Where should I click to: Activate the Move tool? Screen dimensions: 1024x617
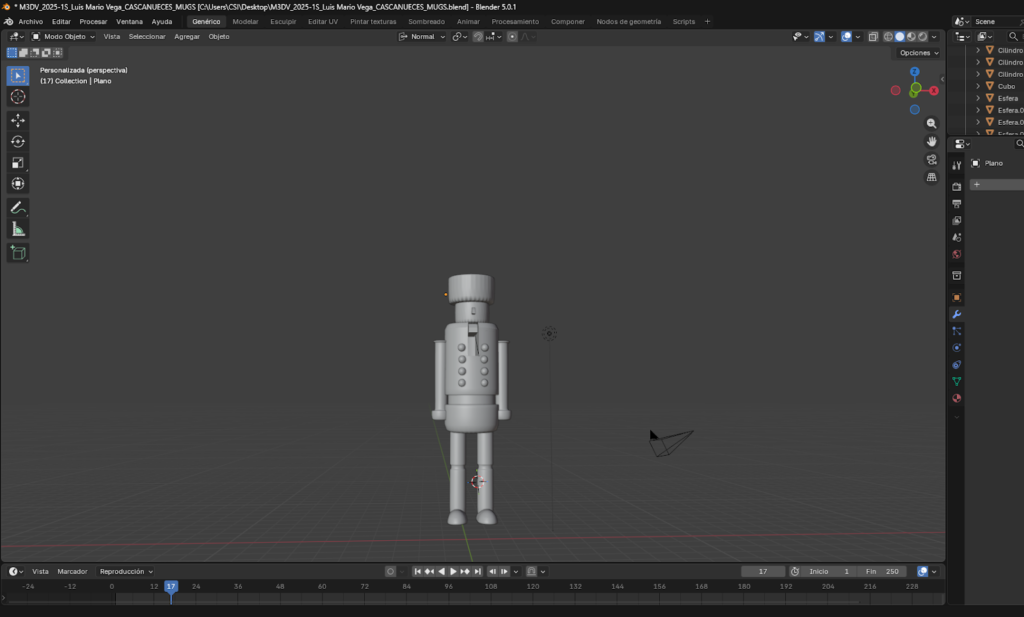point(18,120)
